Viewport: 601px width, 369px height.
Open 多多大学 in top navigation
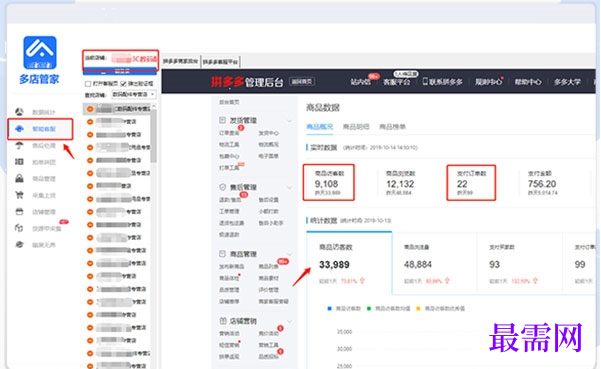[567, 82]
